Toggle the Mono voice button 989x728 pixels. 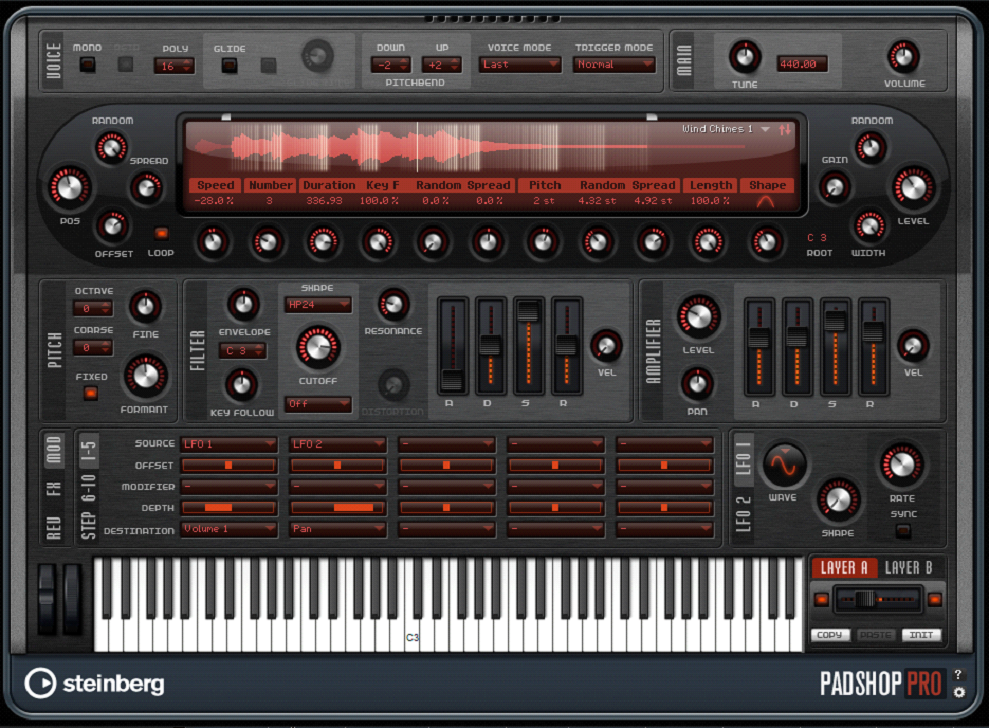(x=88, y=64)
